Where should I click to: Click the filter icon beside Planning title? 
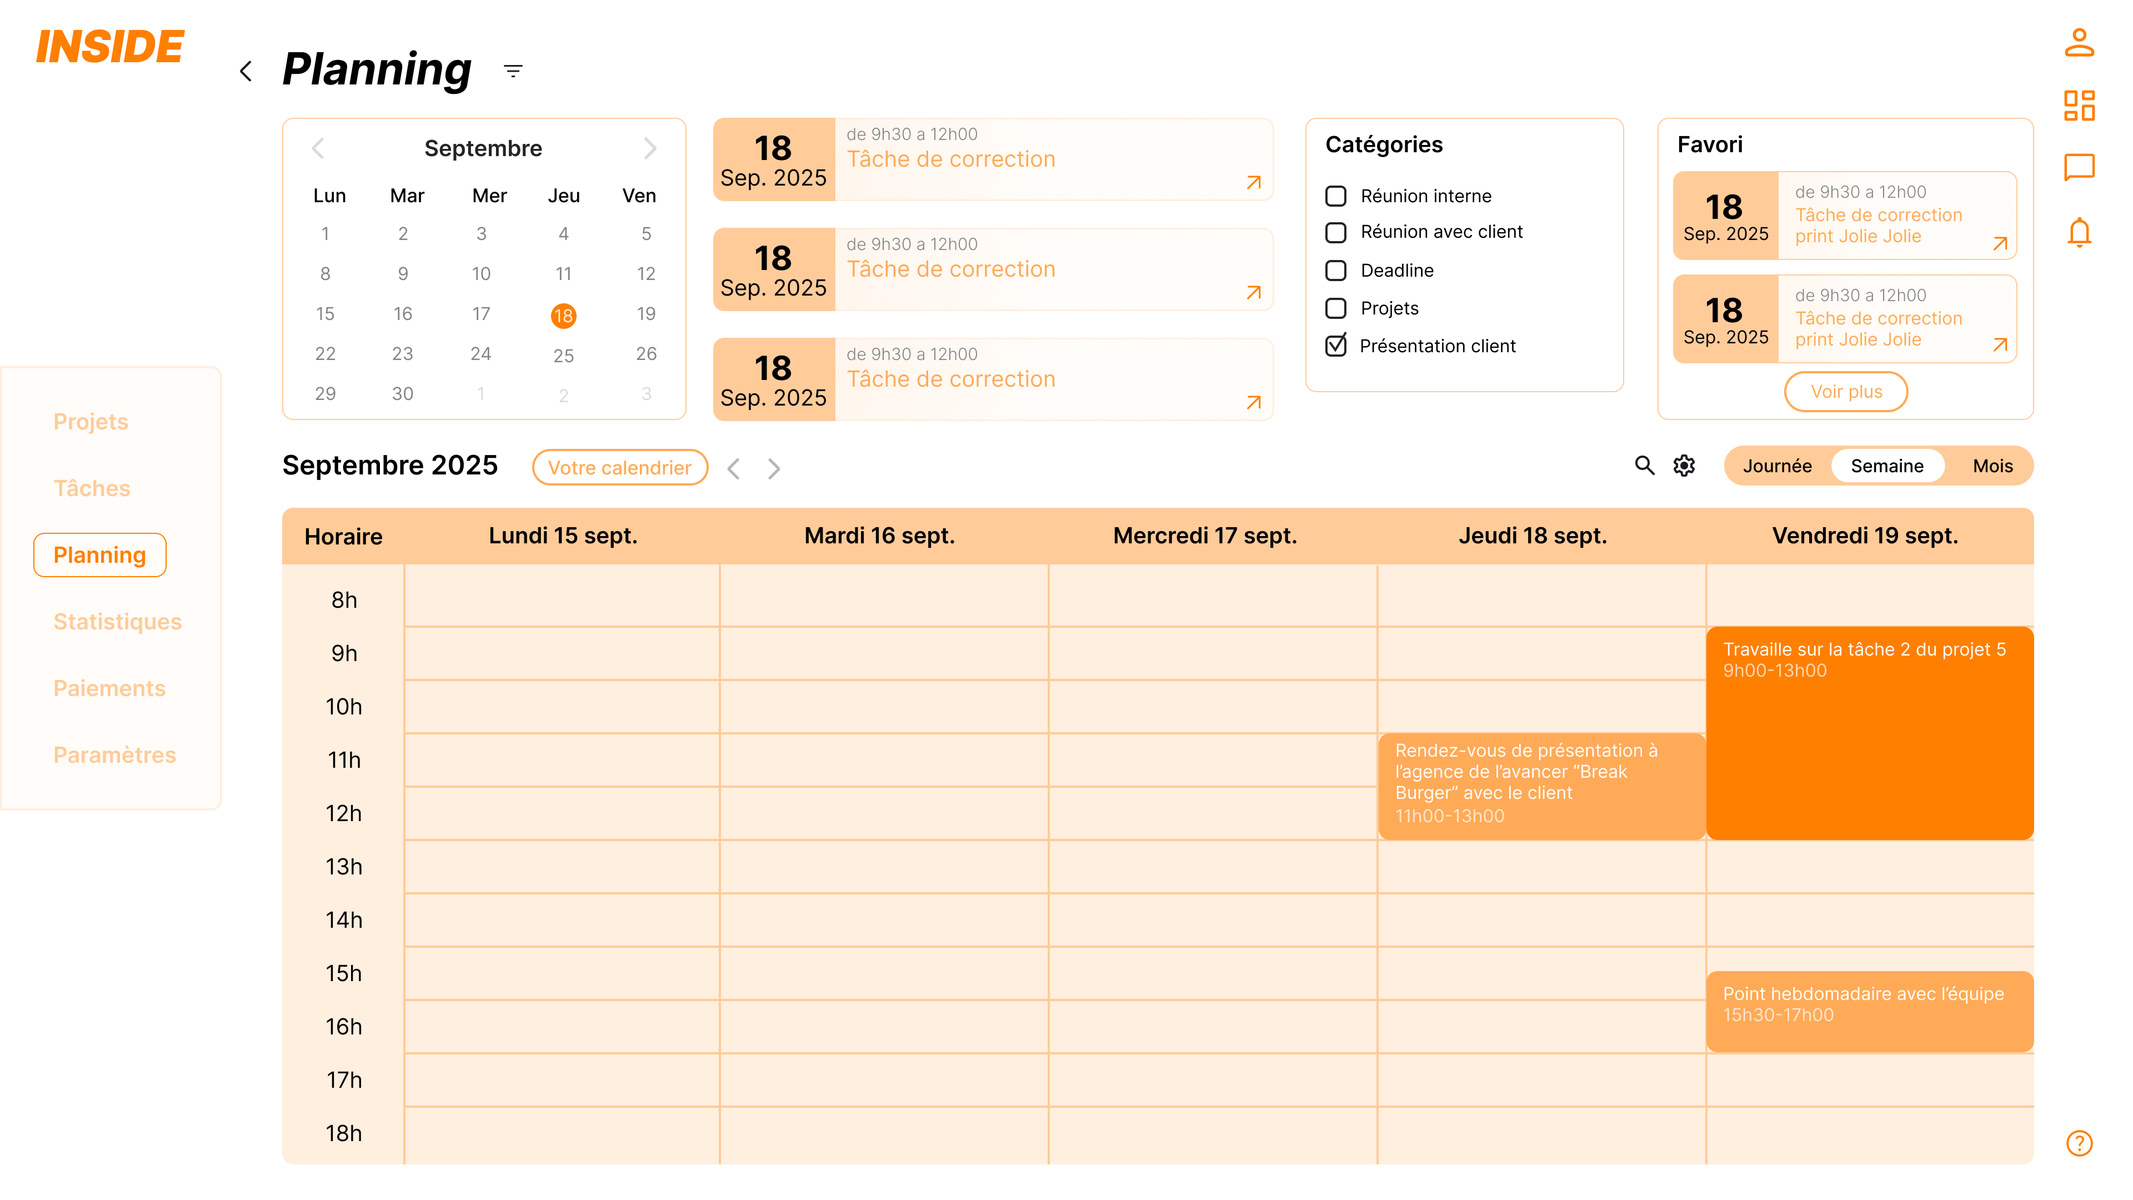click(513, 71)
